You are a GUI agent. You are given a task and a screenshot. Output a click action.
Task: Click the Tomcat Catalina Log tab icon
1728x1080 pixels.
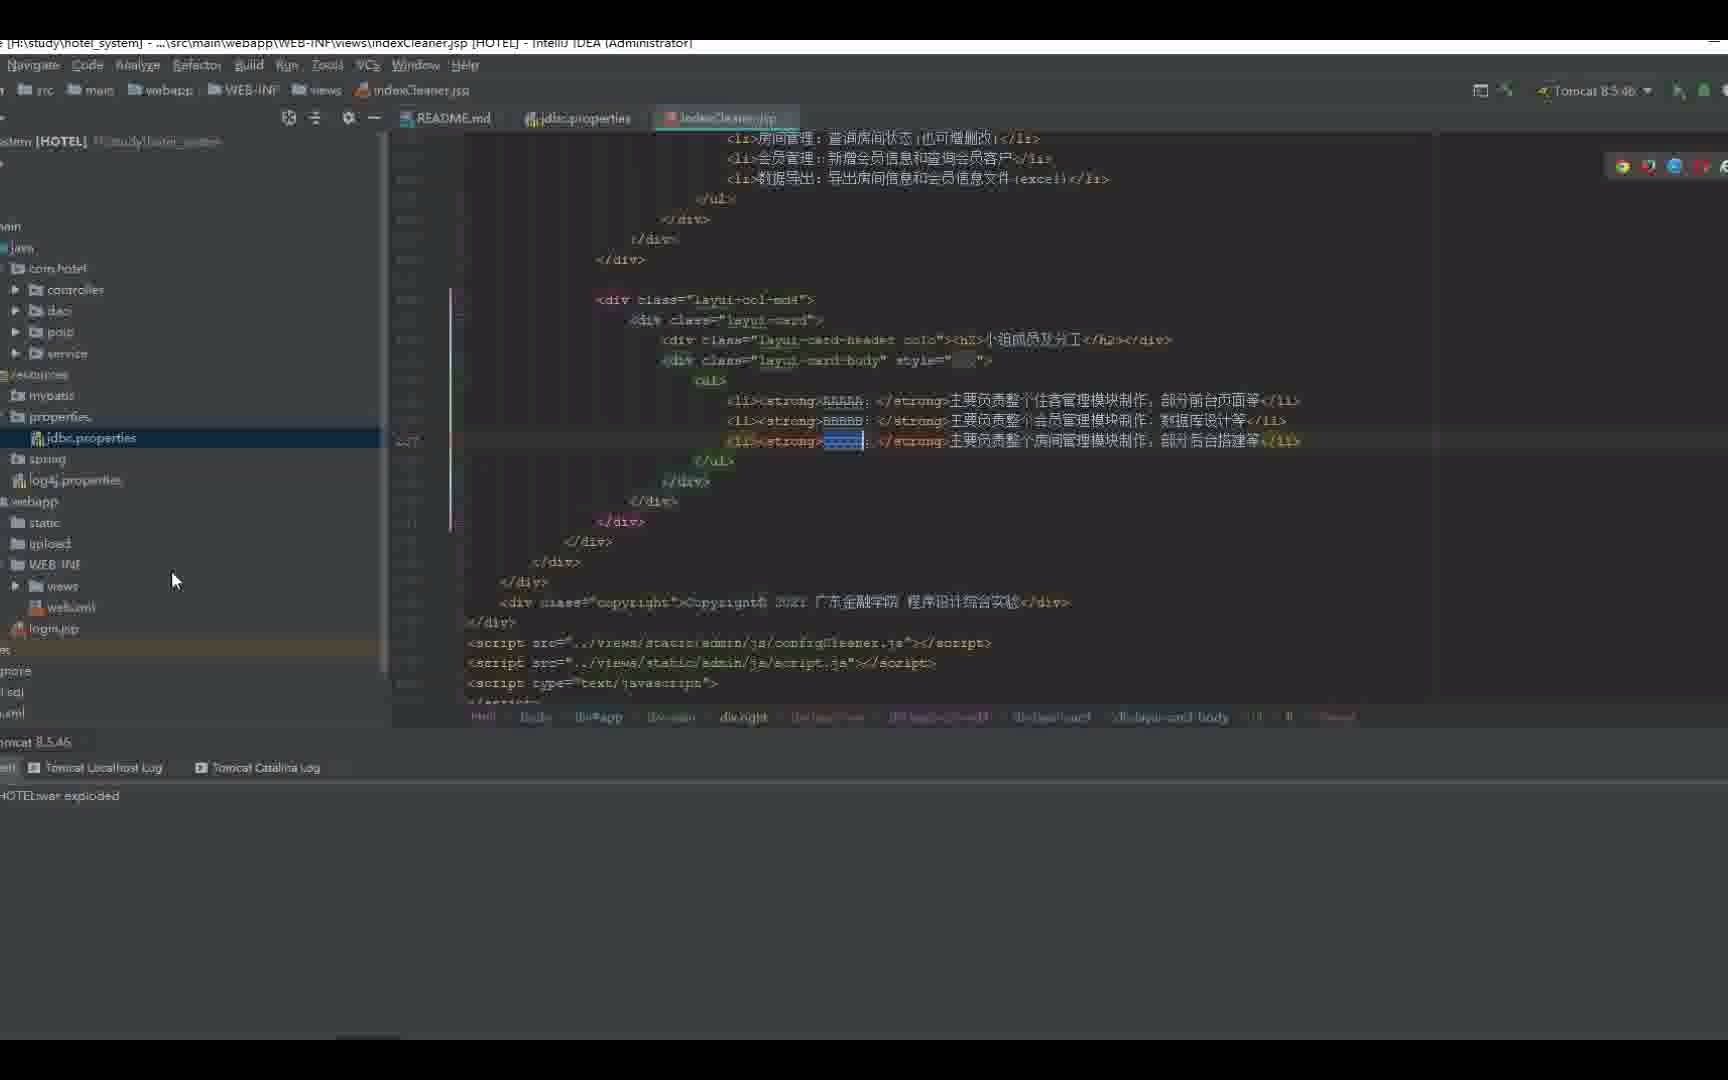point(201,768)
